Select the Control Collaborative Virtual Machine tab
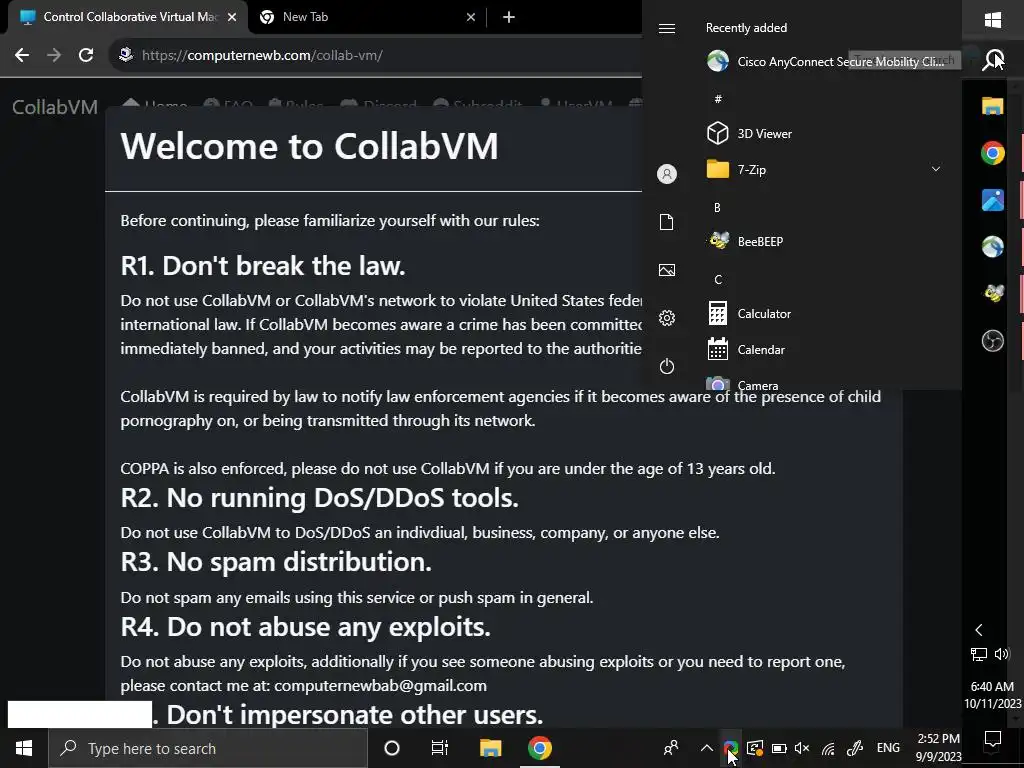1024x768 pixels. tap(128, 17)
